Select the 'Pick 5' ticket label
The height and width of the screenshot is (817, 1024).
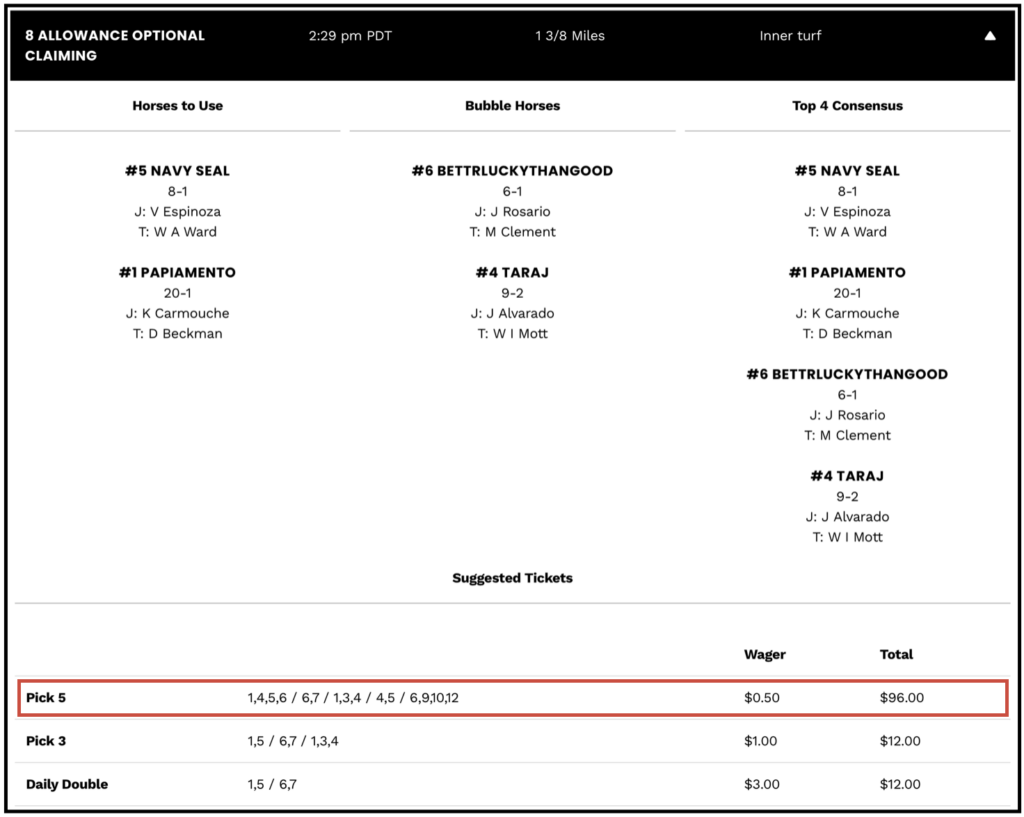pyautogui.click(x=46, y=697)
